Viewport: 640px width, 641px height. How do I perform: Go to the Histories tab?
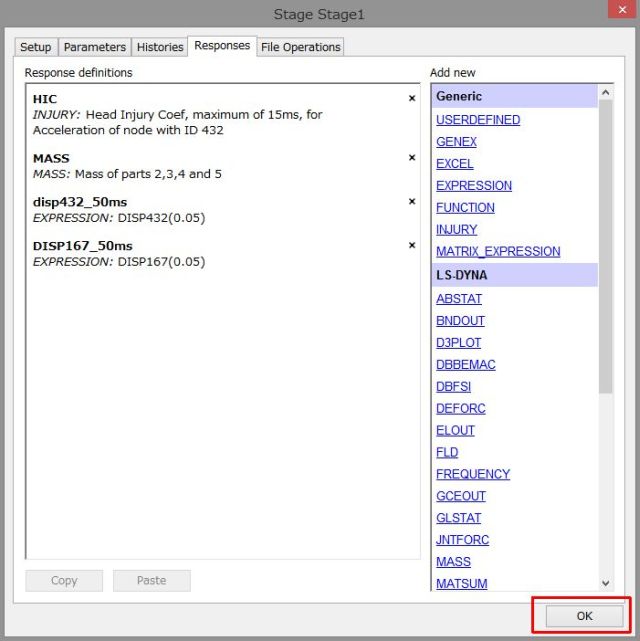160,47
